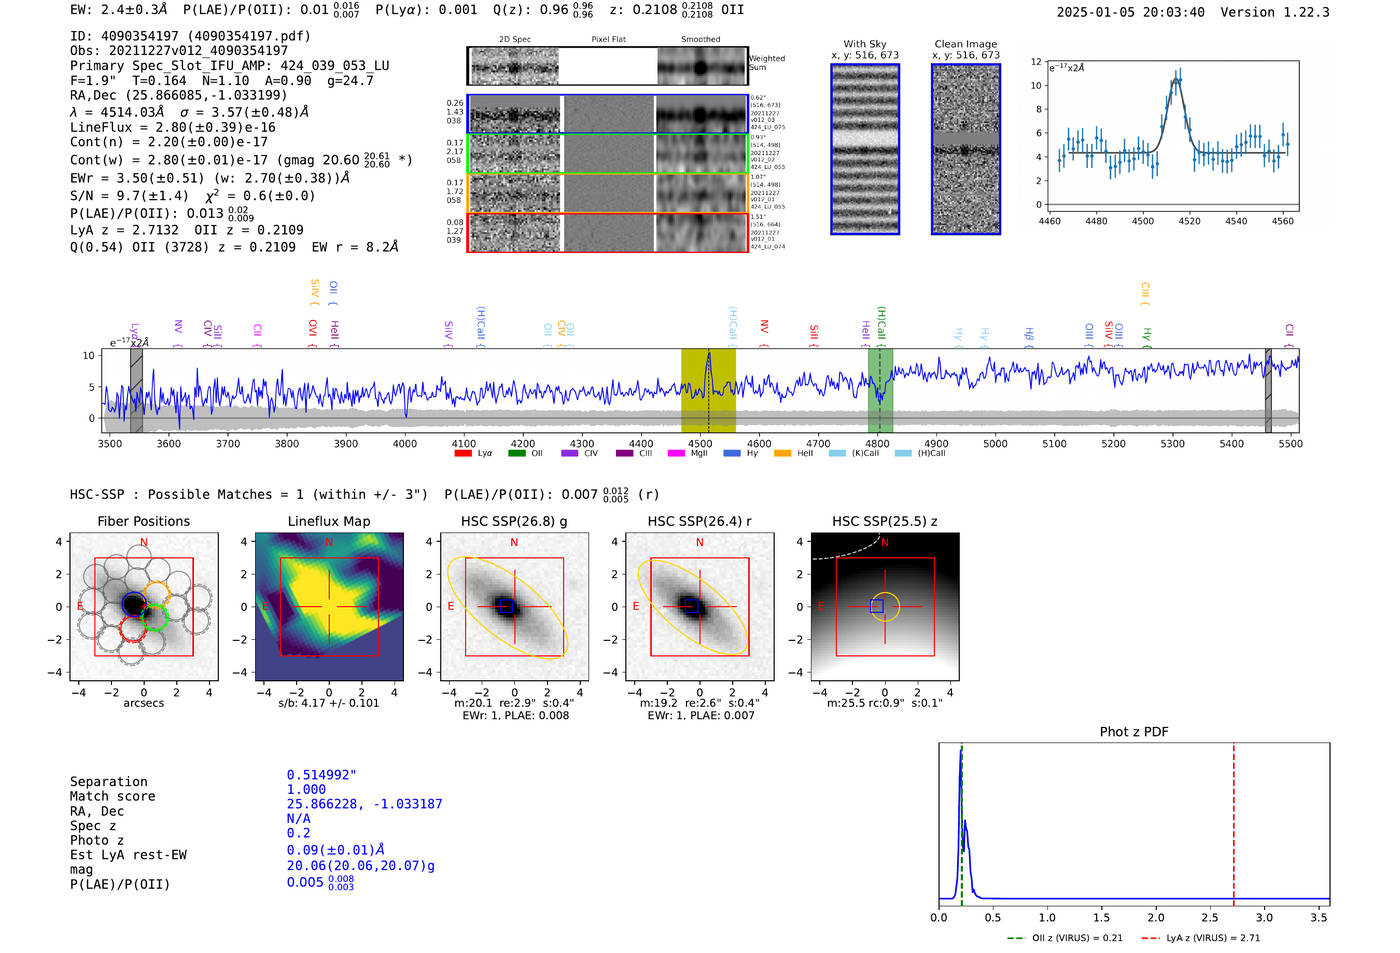Click the blue Hγ legend swatch
The width and height of the screenshot is (1400, 953).
pos(732,454)
